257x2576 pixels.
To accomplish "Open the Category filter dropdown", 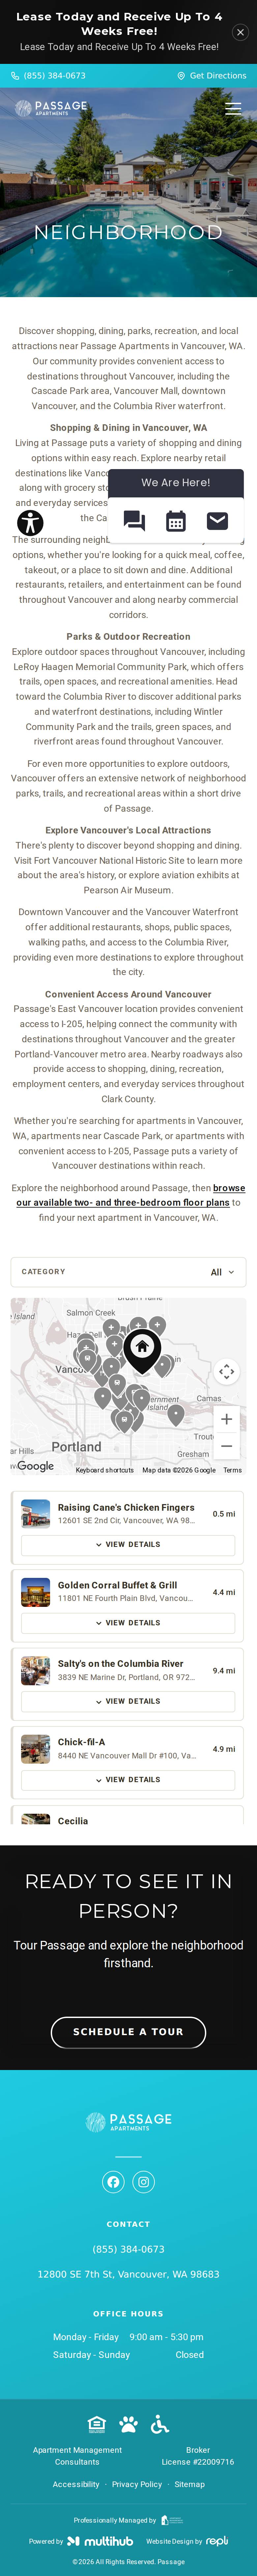I will click(128, 1272).
